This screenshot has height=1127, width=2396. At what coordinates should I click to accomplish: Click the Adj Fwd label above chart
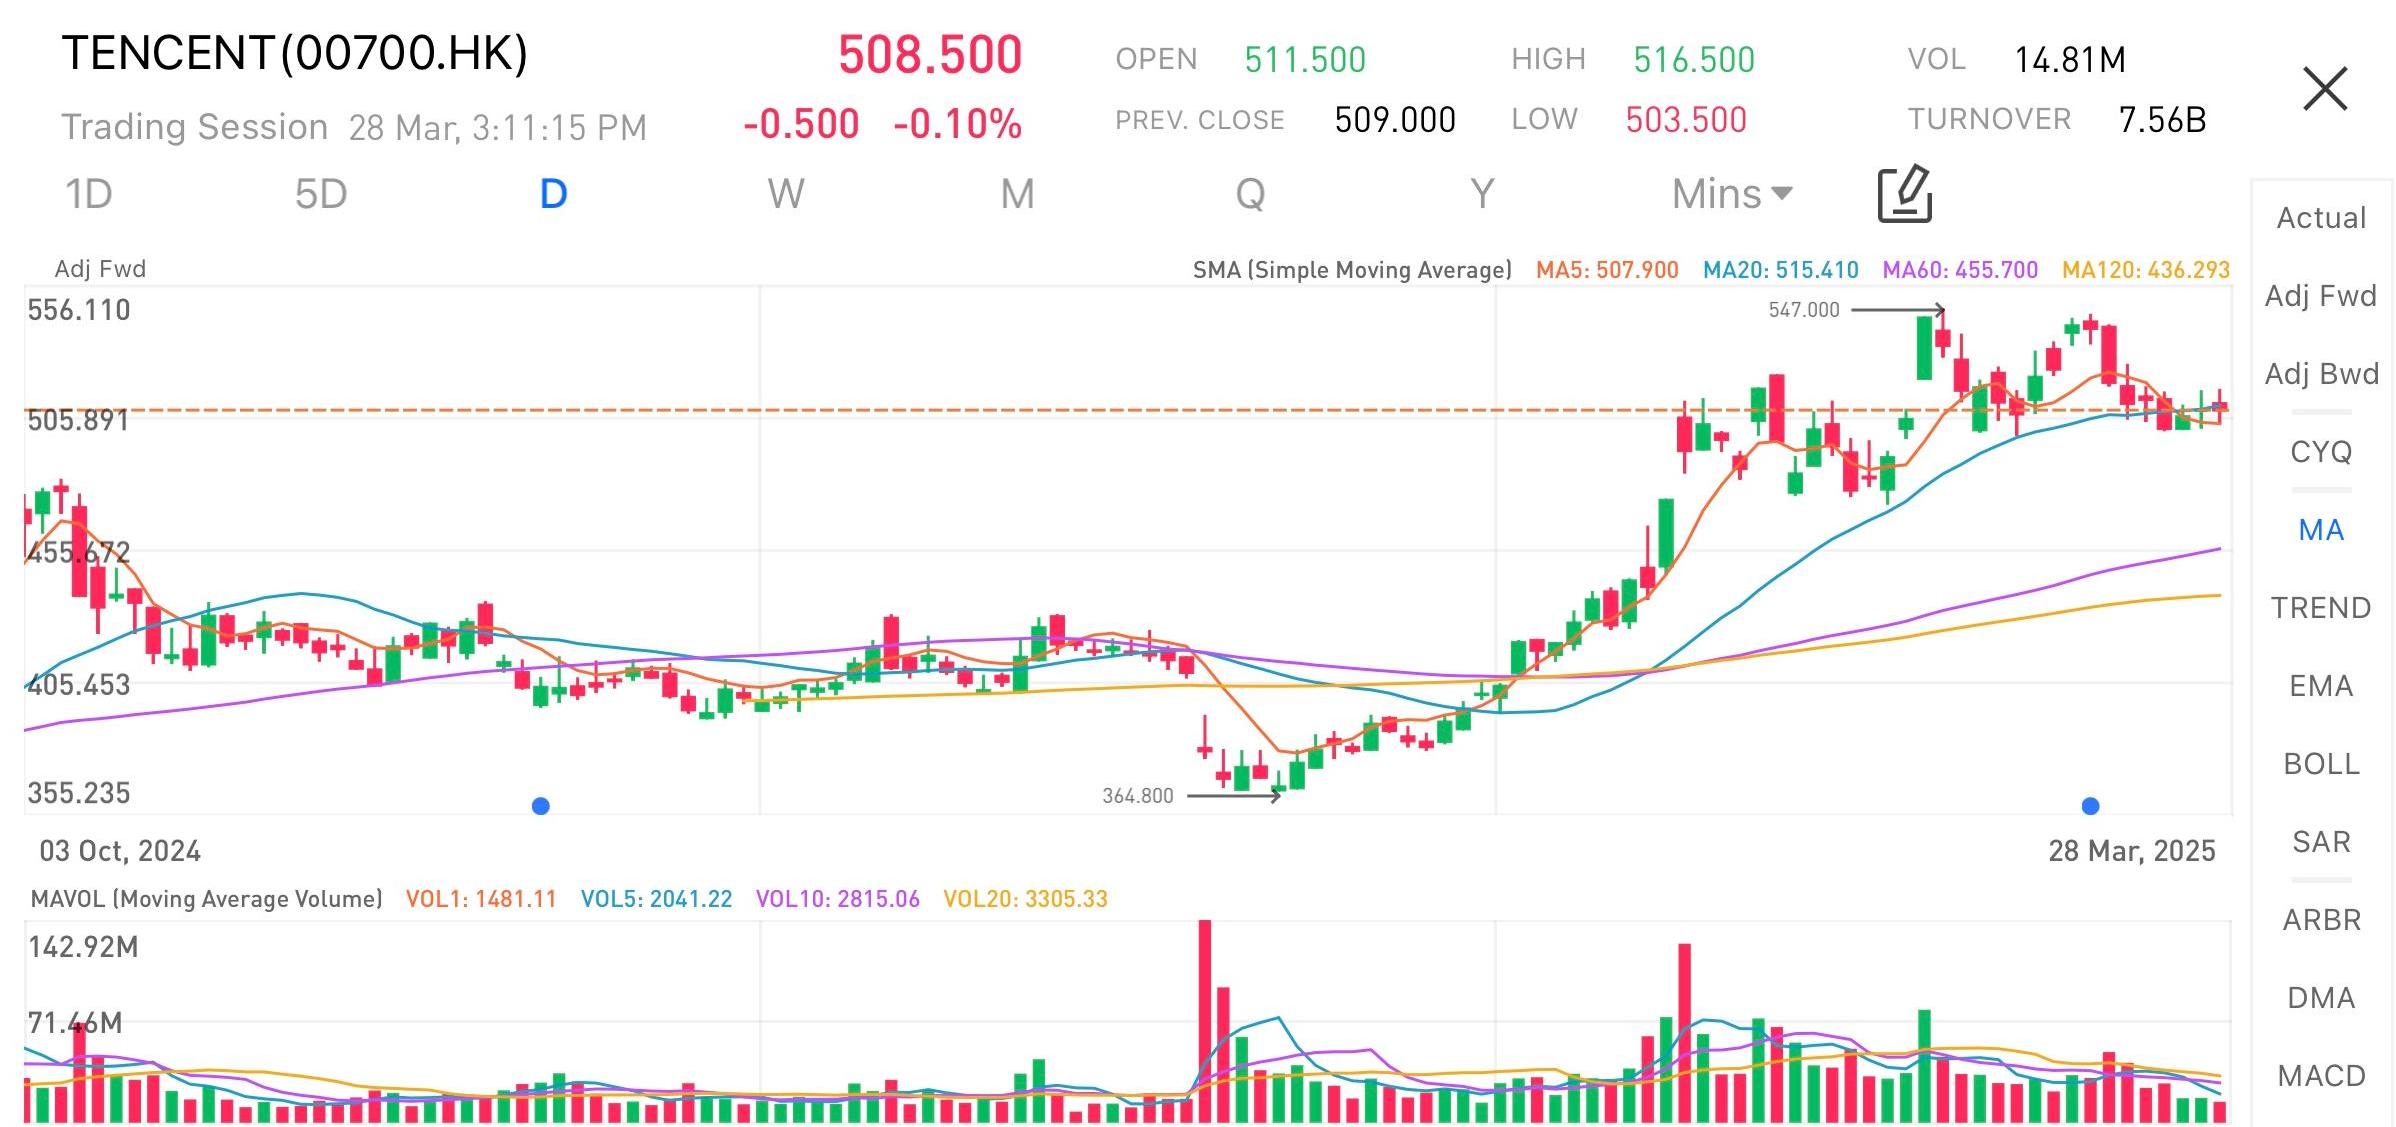(100, 269)
